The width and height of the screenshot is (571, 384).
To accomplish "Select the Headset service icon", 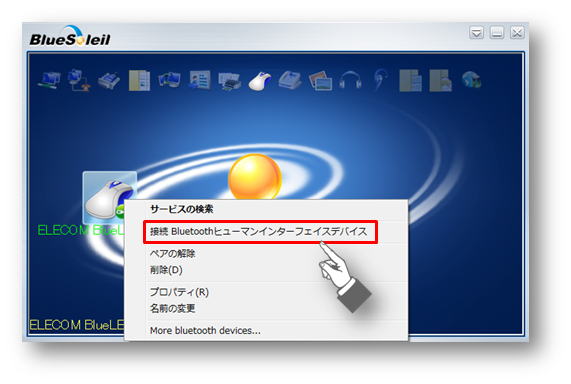I will pyautogui.click(x=350, y=81).
